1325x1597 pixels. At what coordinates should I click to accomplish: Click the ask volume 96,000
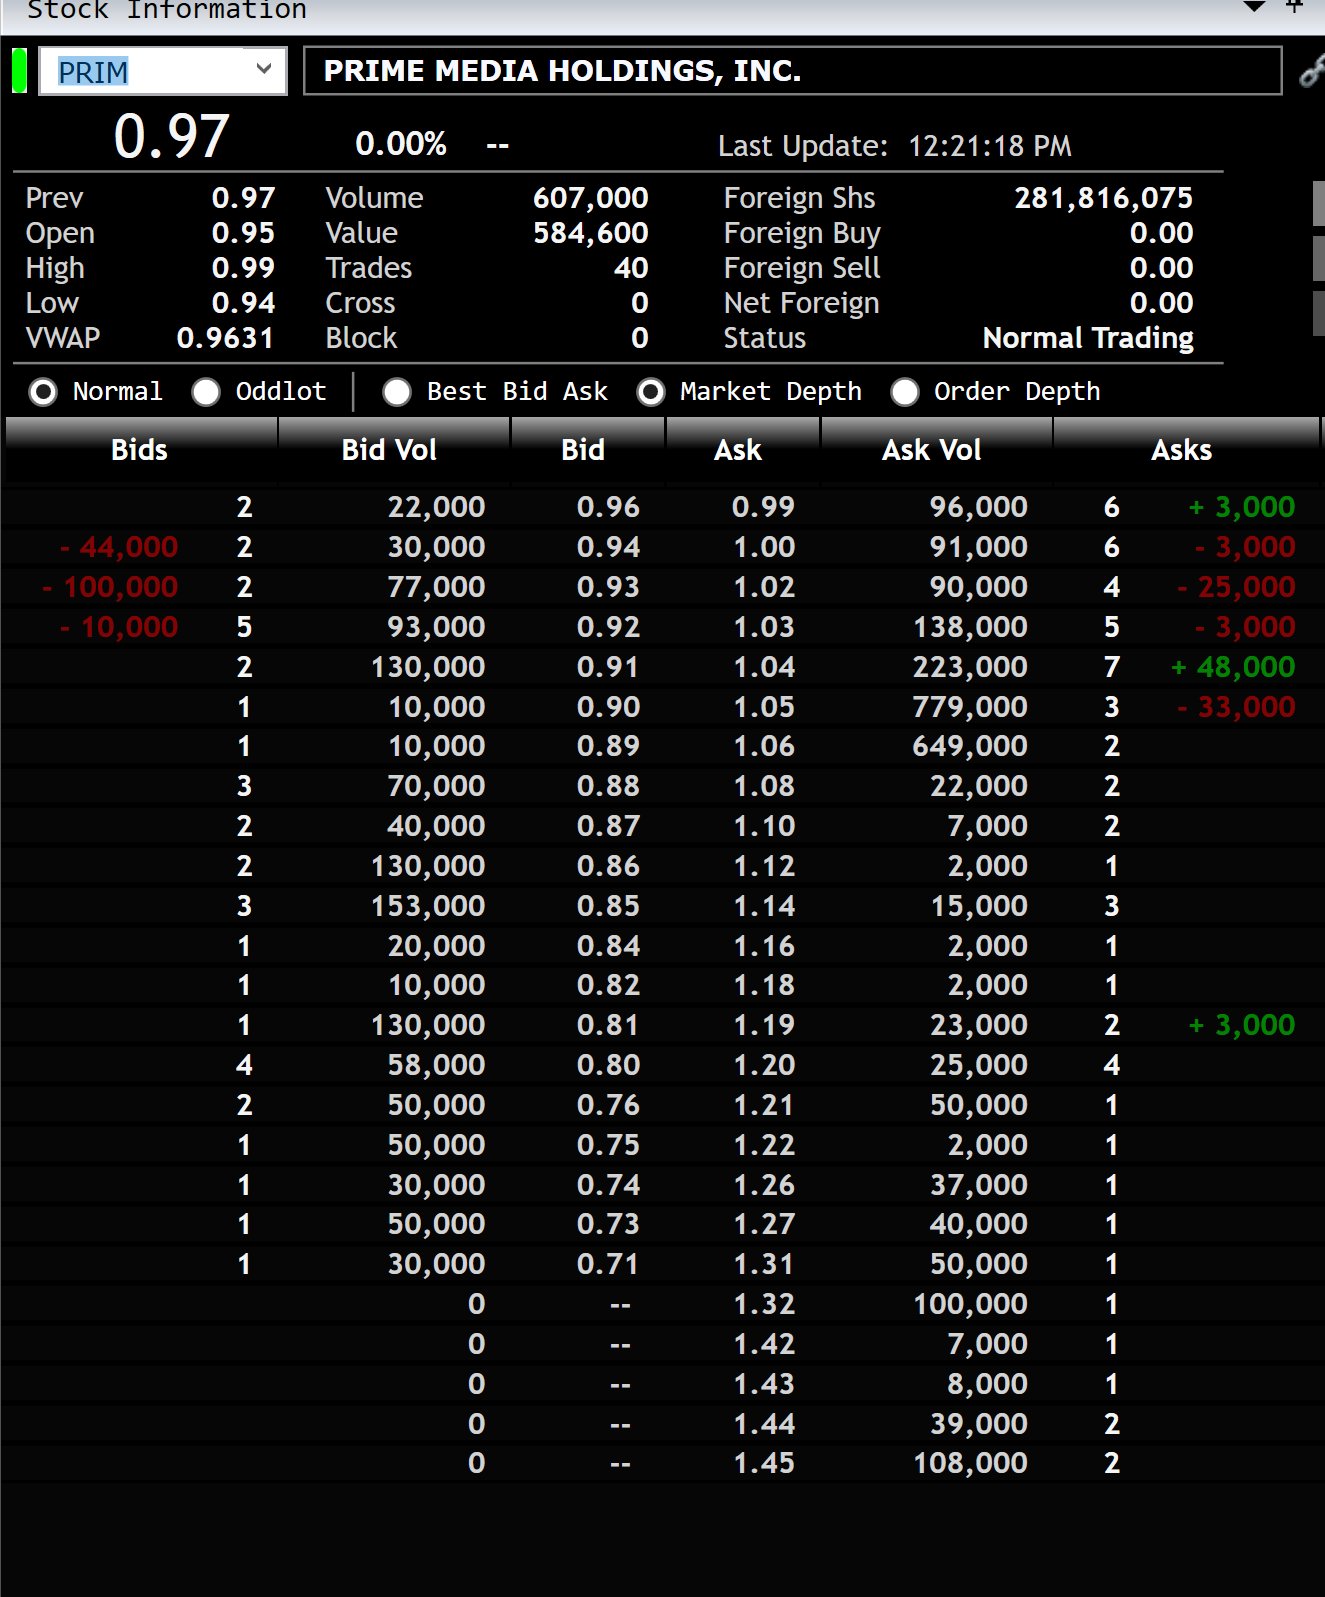tap(979, 507)
